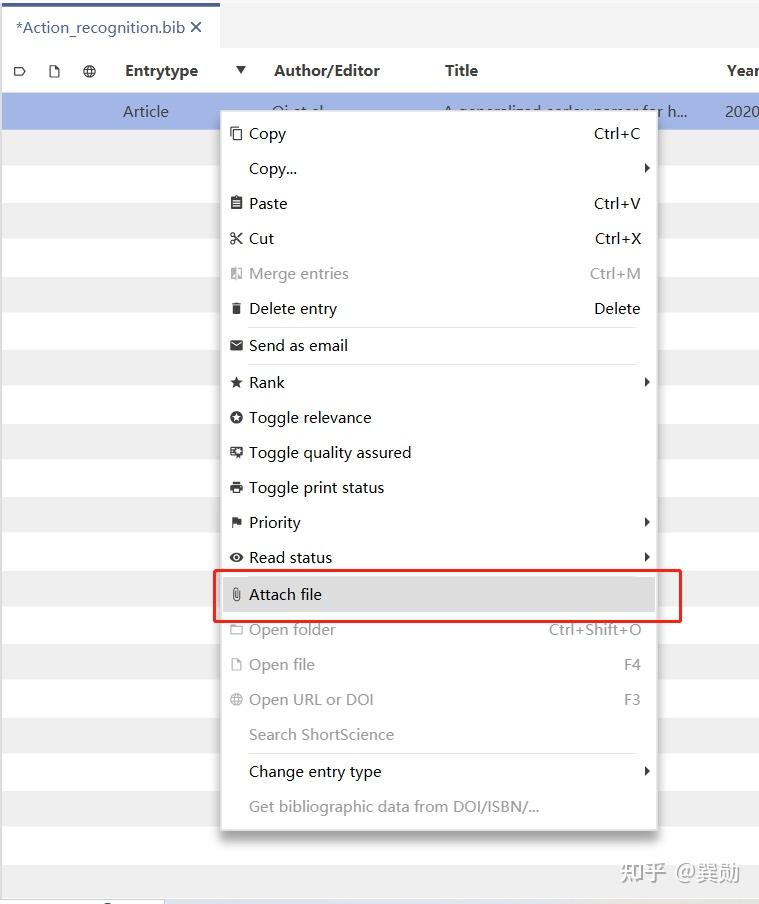Click the Delete entry trash icon

(x=237, y=309)
